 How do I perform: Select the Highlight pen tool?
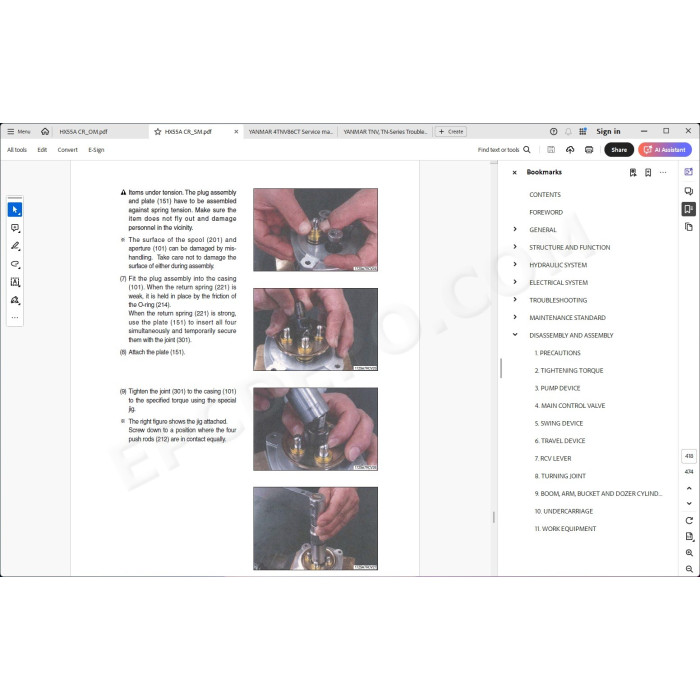click(x=15, y=246)
